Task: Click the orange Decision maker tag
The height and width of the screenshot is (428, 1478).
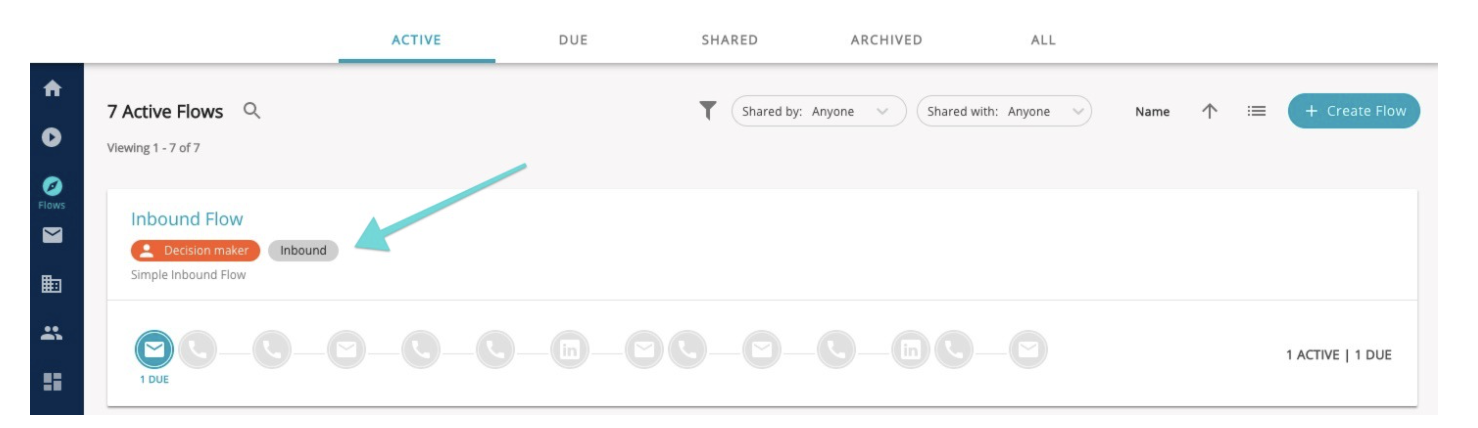Action: click(195, 251)
